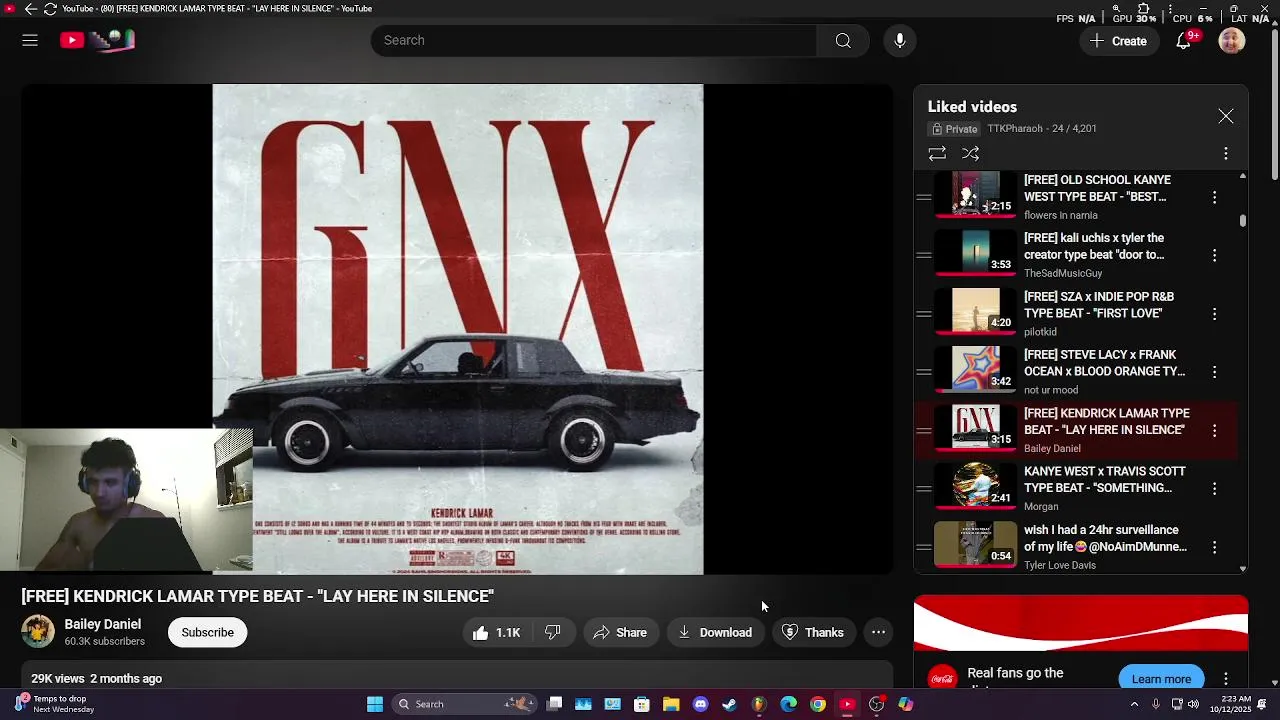Select wish I had a 24hr surveillance title
The height and width of the screenshot is (720, 1280).
point(1105,538)
